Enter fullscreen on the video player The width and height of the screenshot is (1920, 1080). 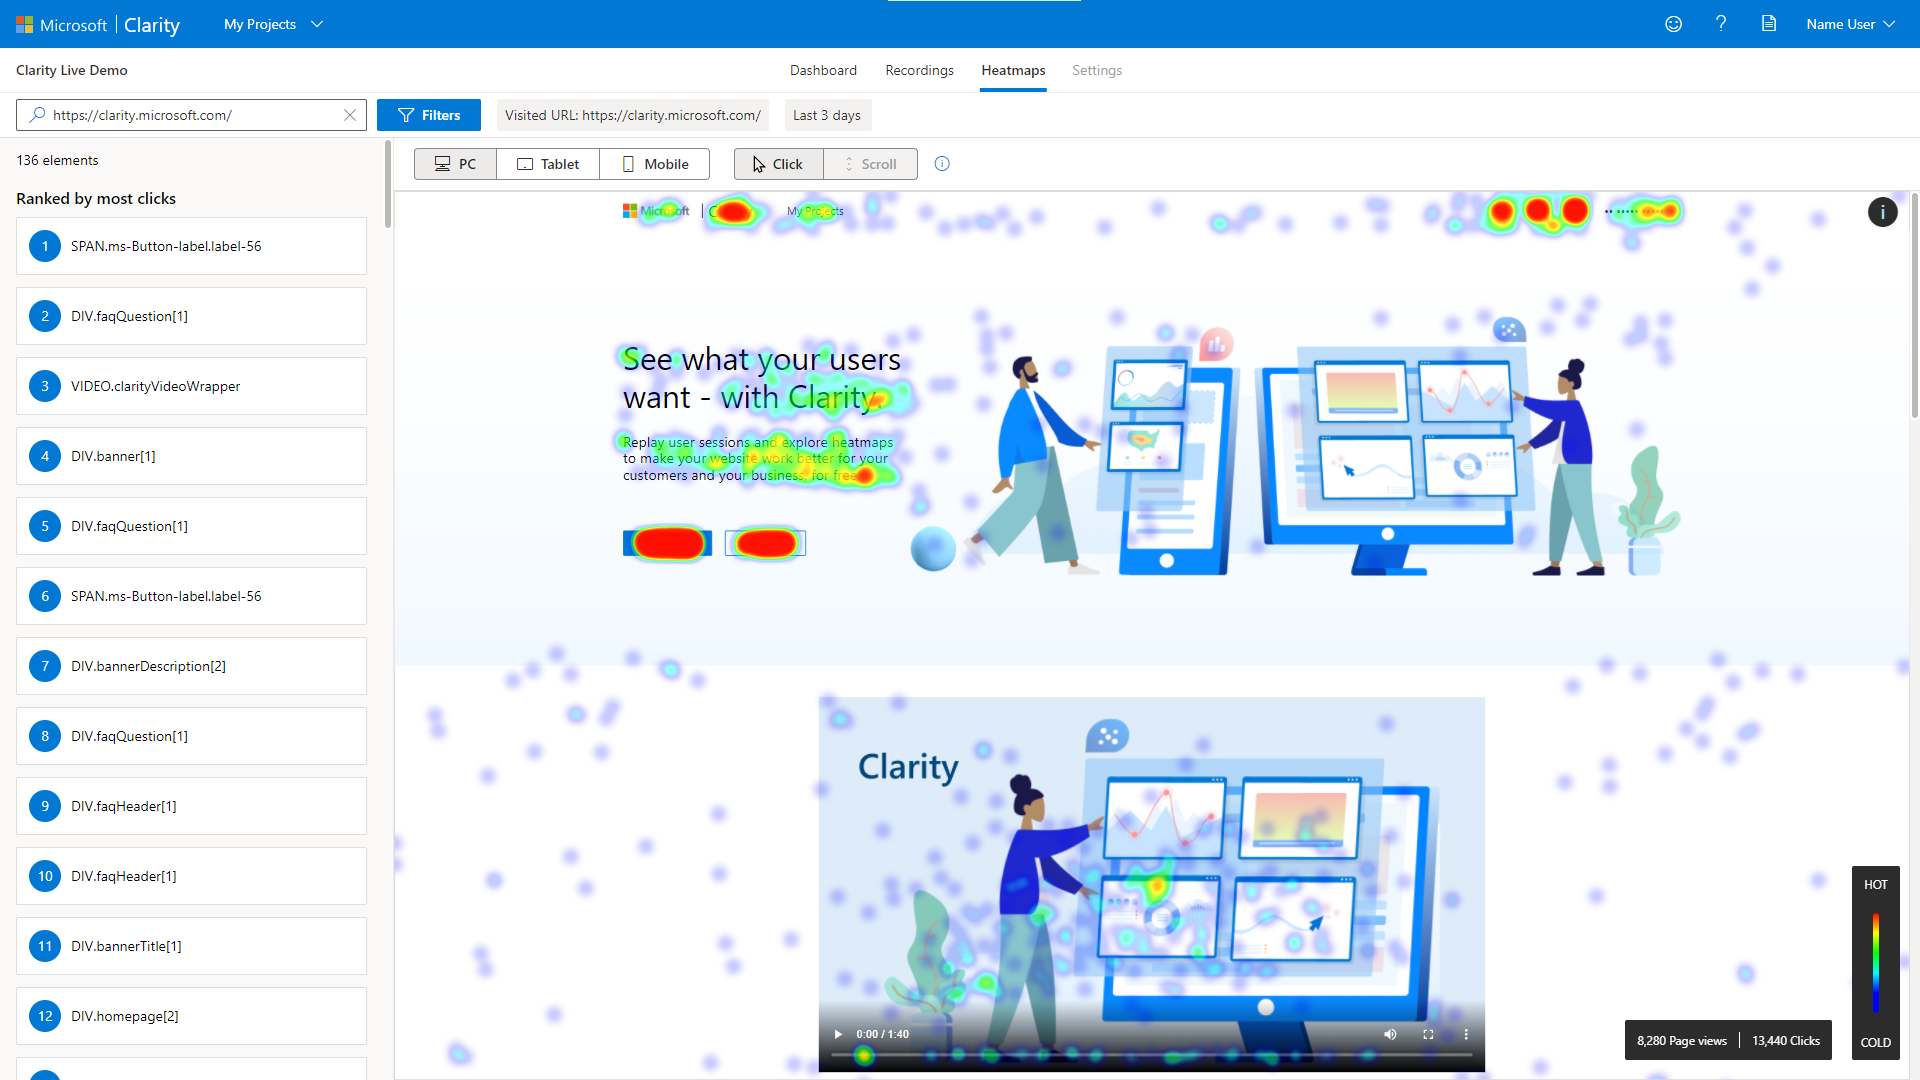(1428, 1034)
